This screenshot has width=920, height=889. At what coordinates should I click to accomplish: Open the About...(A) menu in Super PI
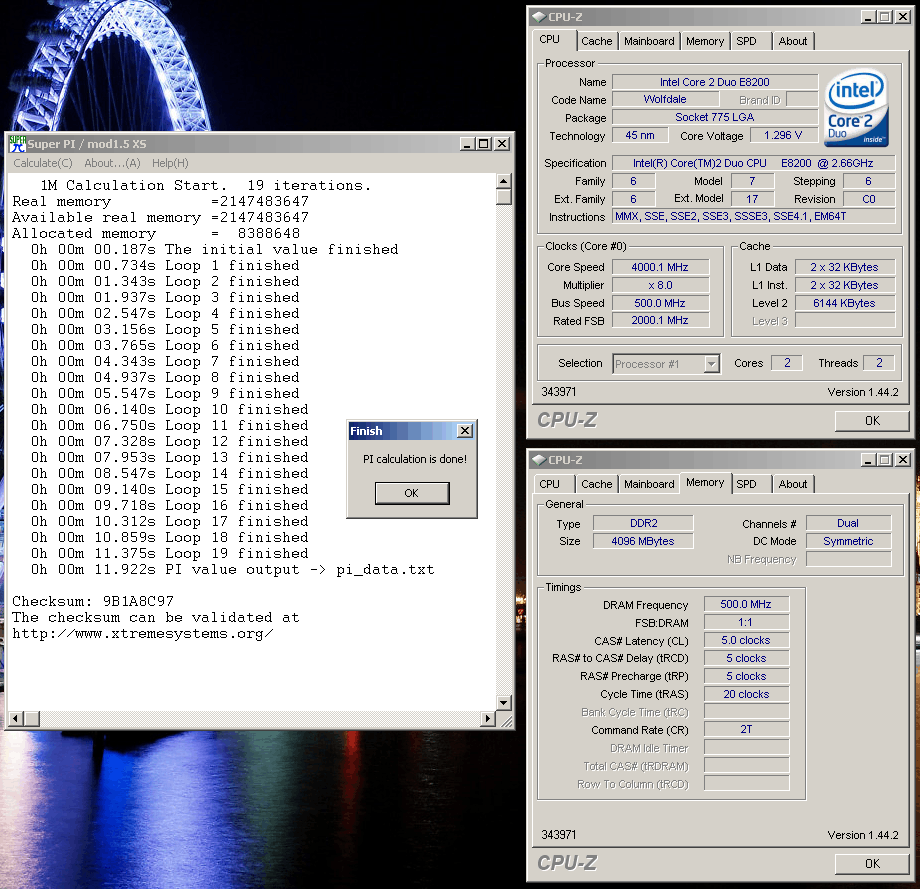(x=112, y=163)
